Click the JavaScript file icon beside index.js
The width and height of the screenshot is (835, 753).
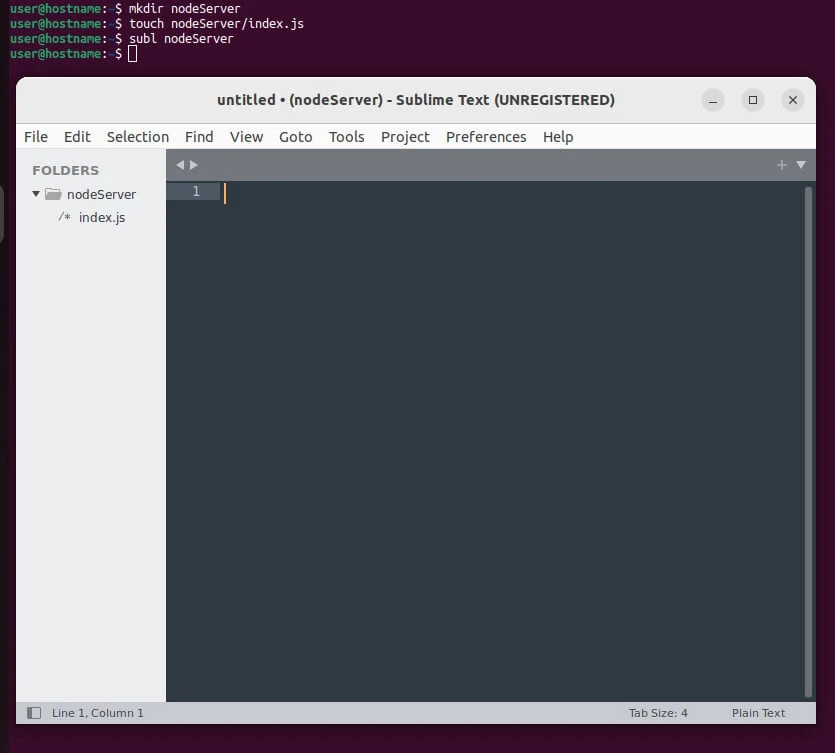pyautogui.click(x=64, y=217)
